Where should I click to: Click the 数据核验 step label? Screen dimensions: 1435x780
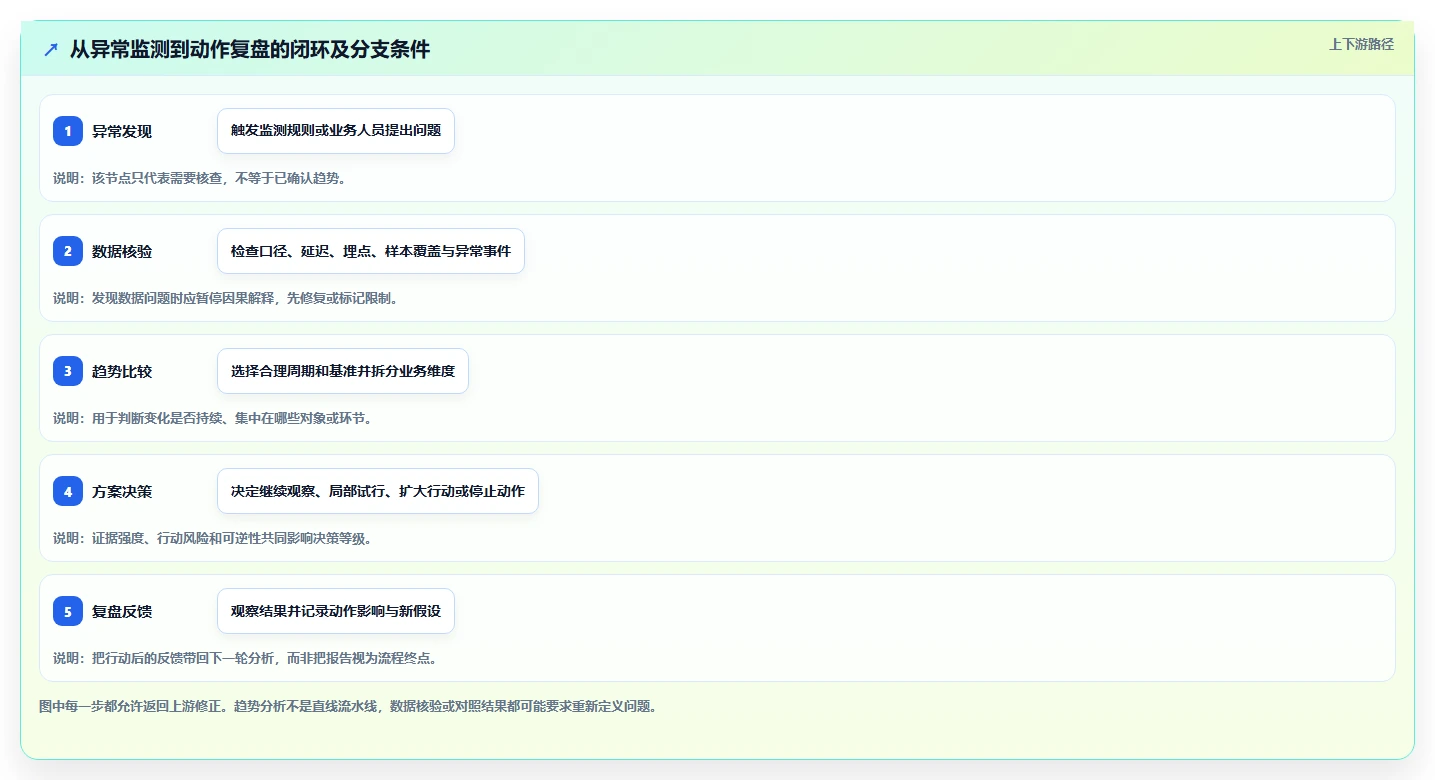(122, 251)
